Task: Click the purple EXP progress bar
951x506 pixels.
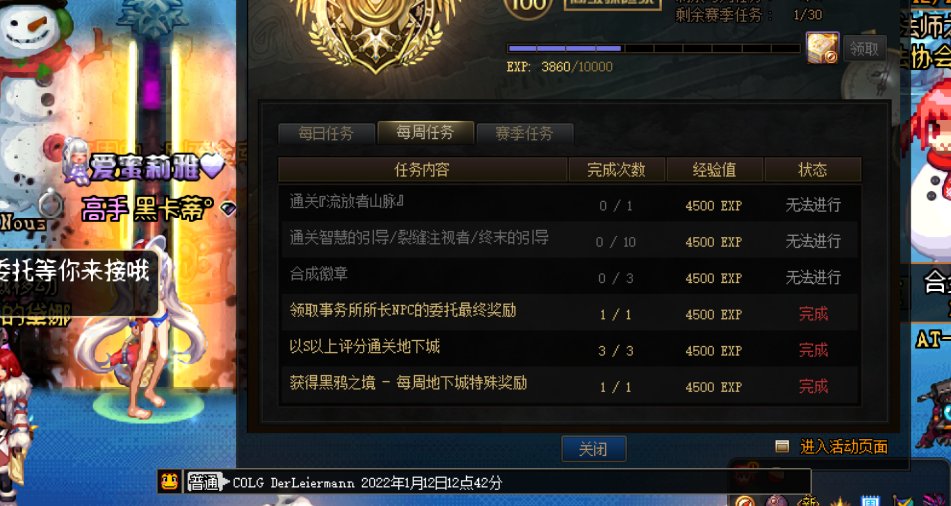Action: point(654,49)
